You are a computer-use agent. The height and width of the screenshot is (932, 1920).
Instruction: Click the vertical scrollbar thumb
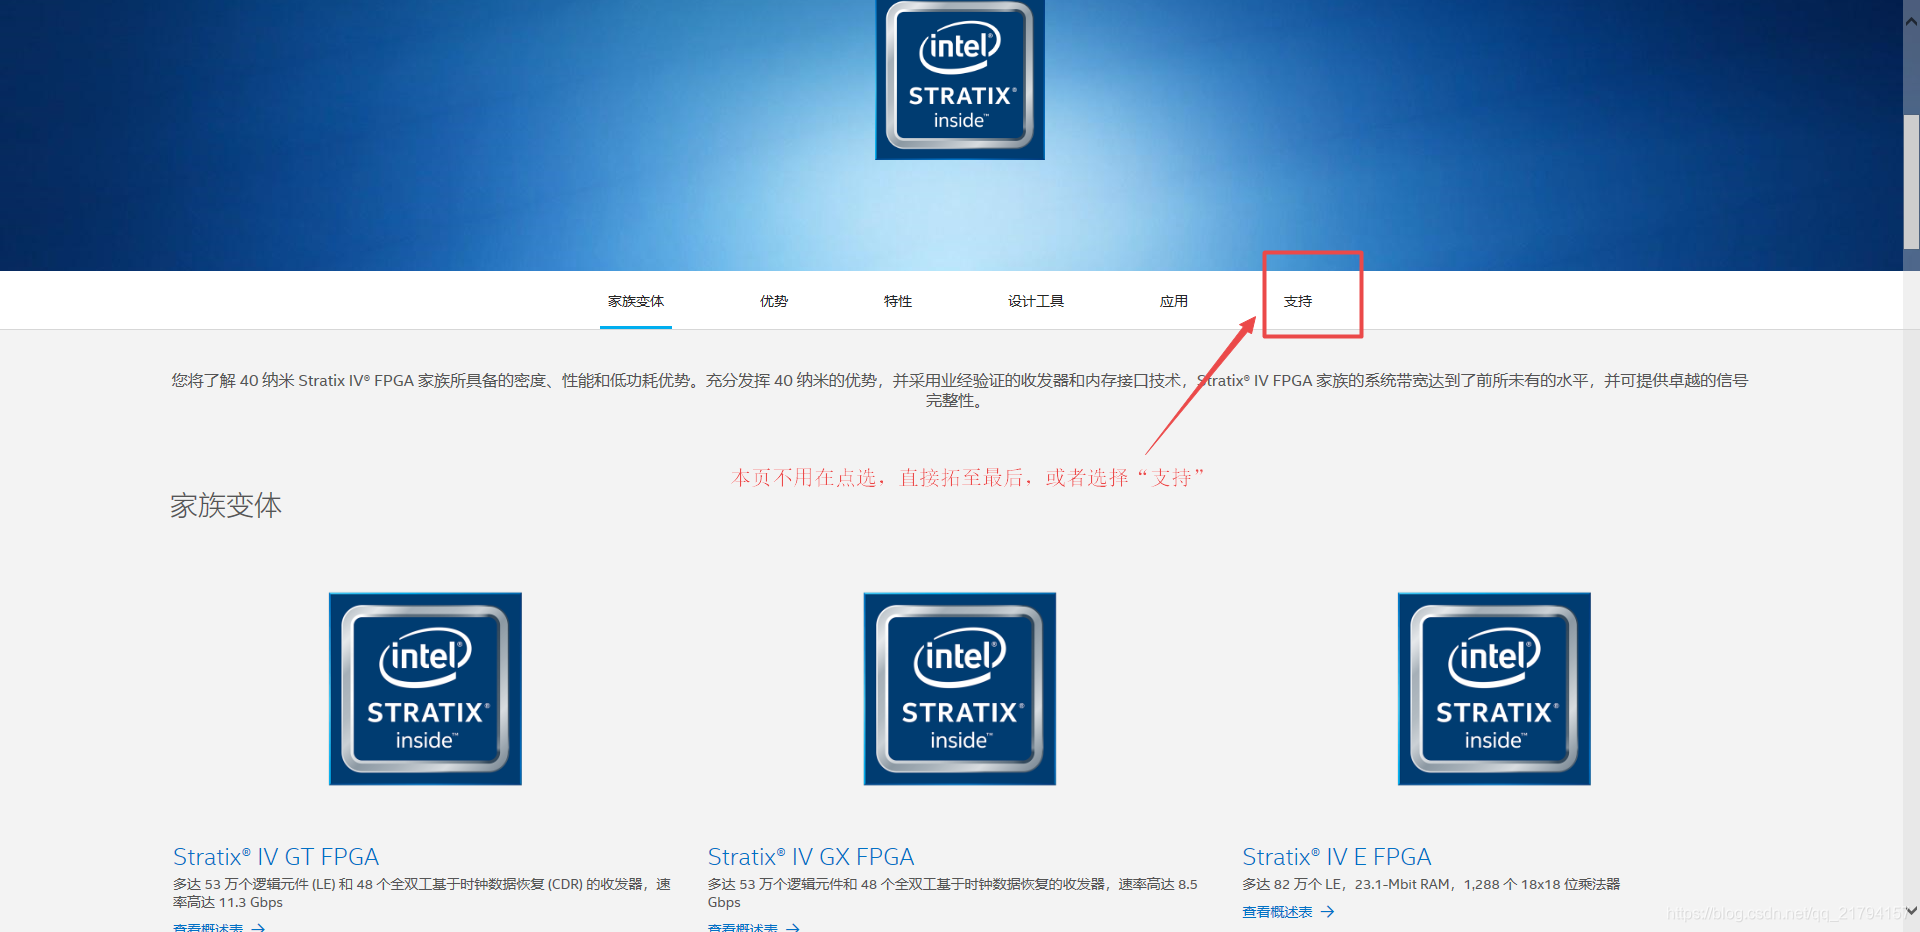[x=1911, y=181]
